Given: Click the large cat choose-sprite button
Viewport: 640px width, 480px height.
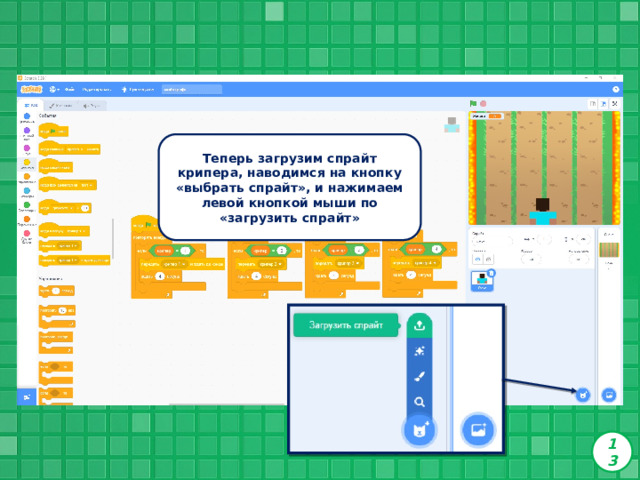Looking at the screenshot, I should click(x=420, y=430).
